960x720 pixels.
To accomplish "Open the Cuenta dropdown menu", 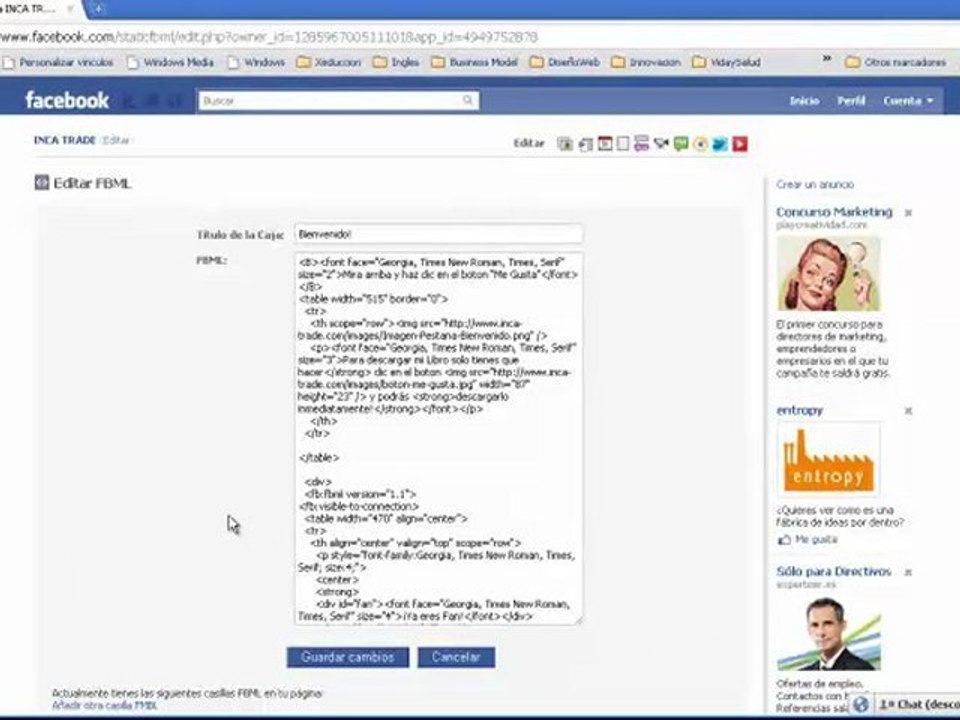I will (908, 100).
